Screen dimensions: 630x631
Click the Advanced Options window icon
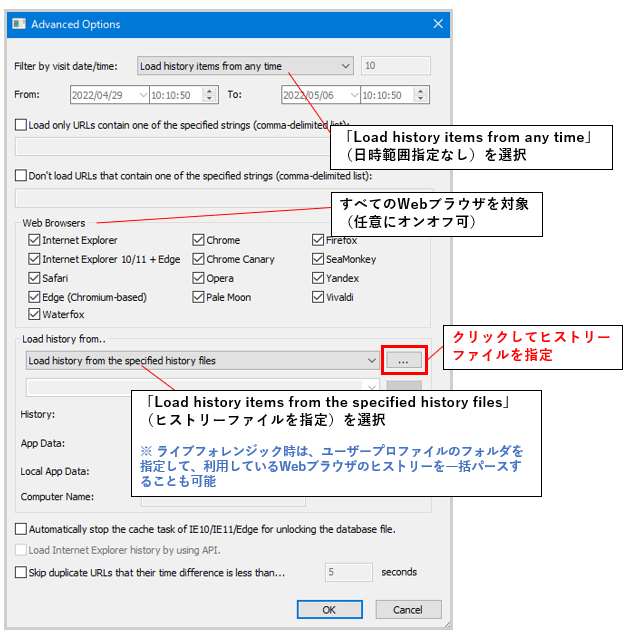(19, 24)
